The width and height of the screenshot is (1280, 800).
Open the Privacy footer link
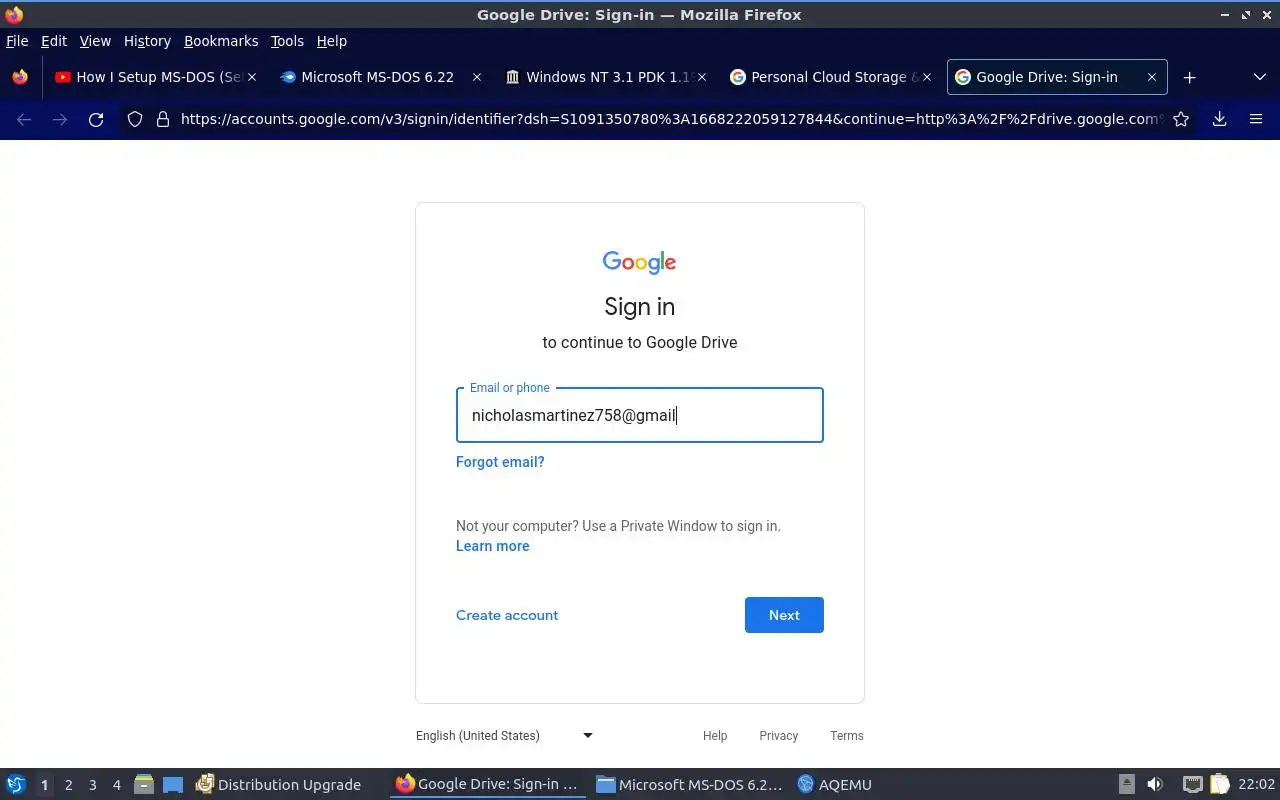click(778, 736)
